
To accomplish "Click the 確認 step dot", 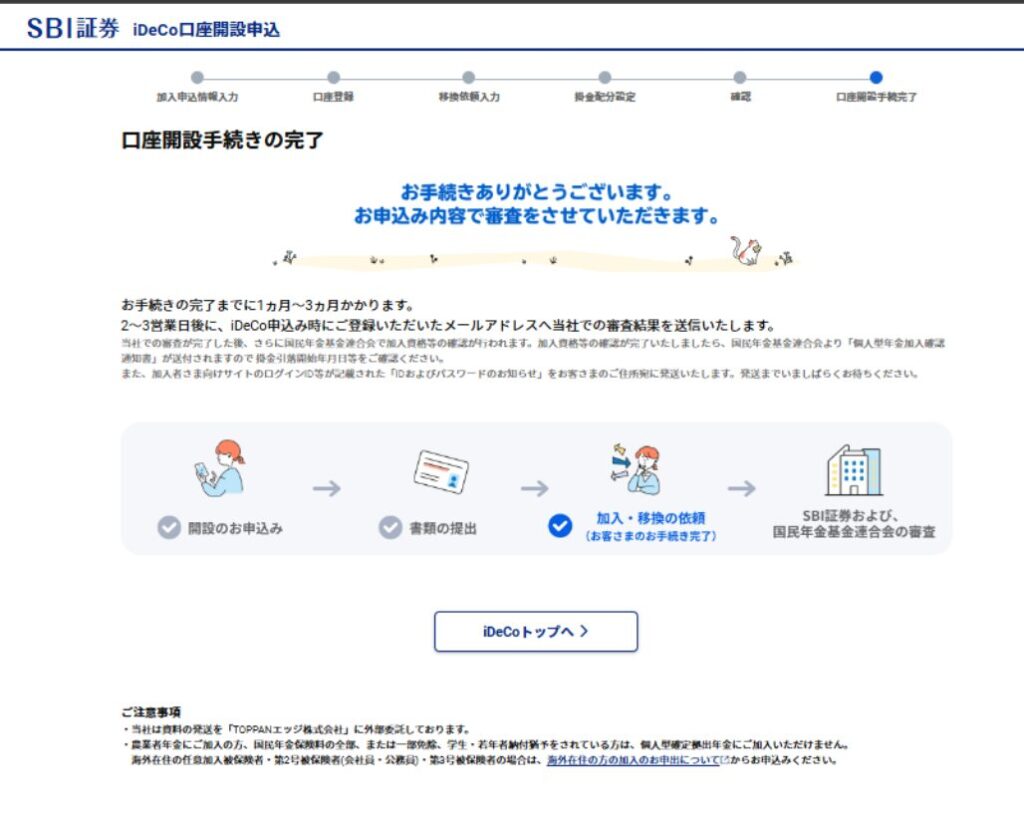I will coord(739,78).
